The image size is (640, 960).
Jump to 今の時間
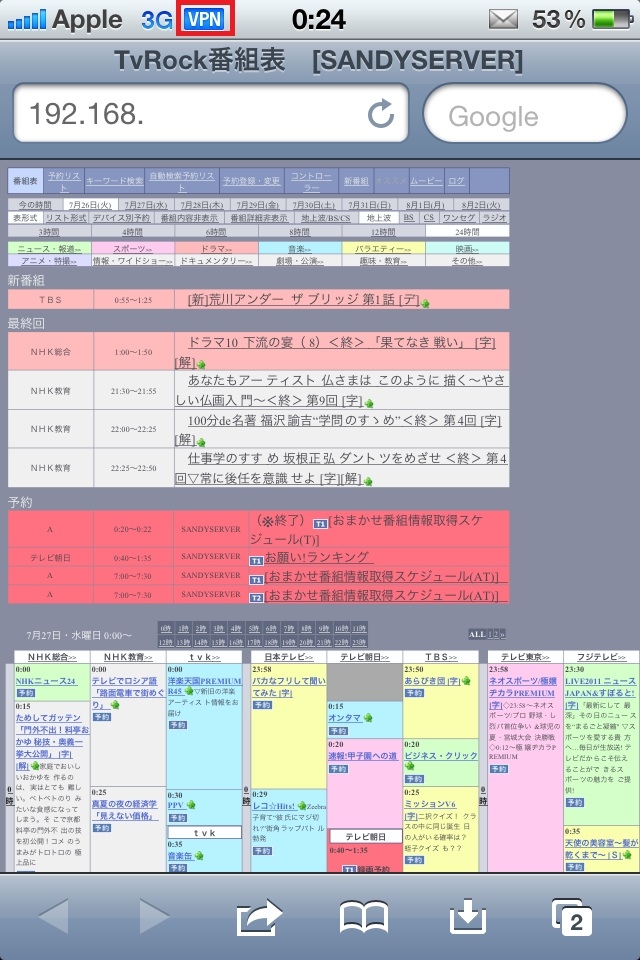pyautogui.click(x=35, y=205)
